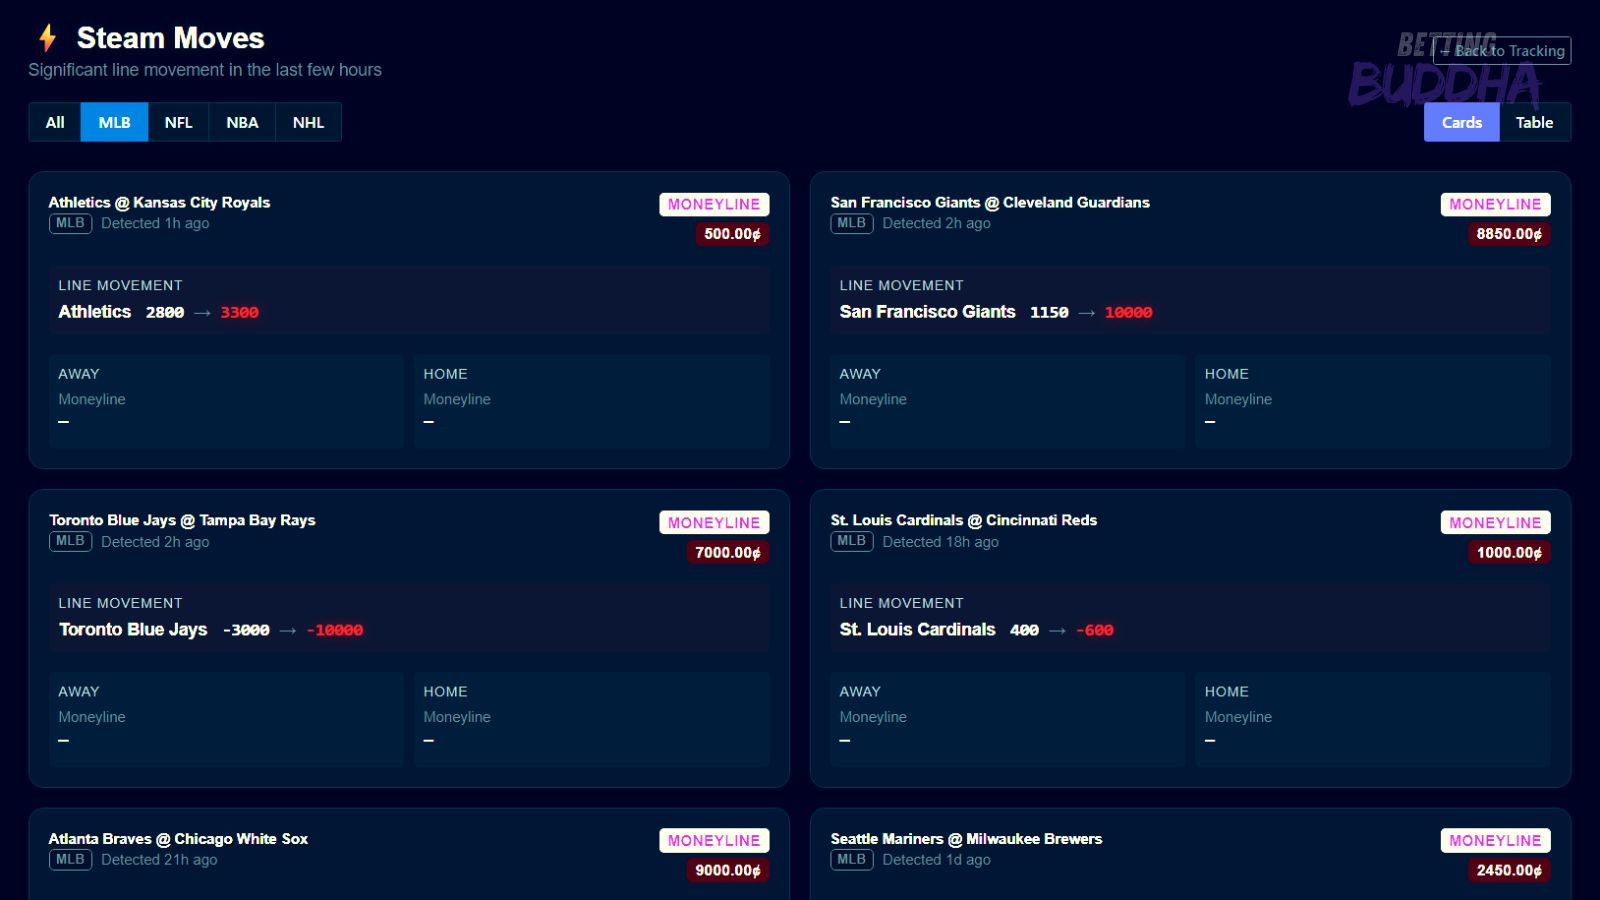Click the Giants old line value 1150
Screen dimensions: 1600x900
1049,312
